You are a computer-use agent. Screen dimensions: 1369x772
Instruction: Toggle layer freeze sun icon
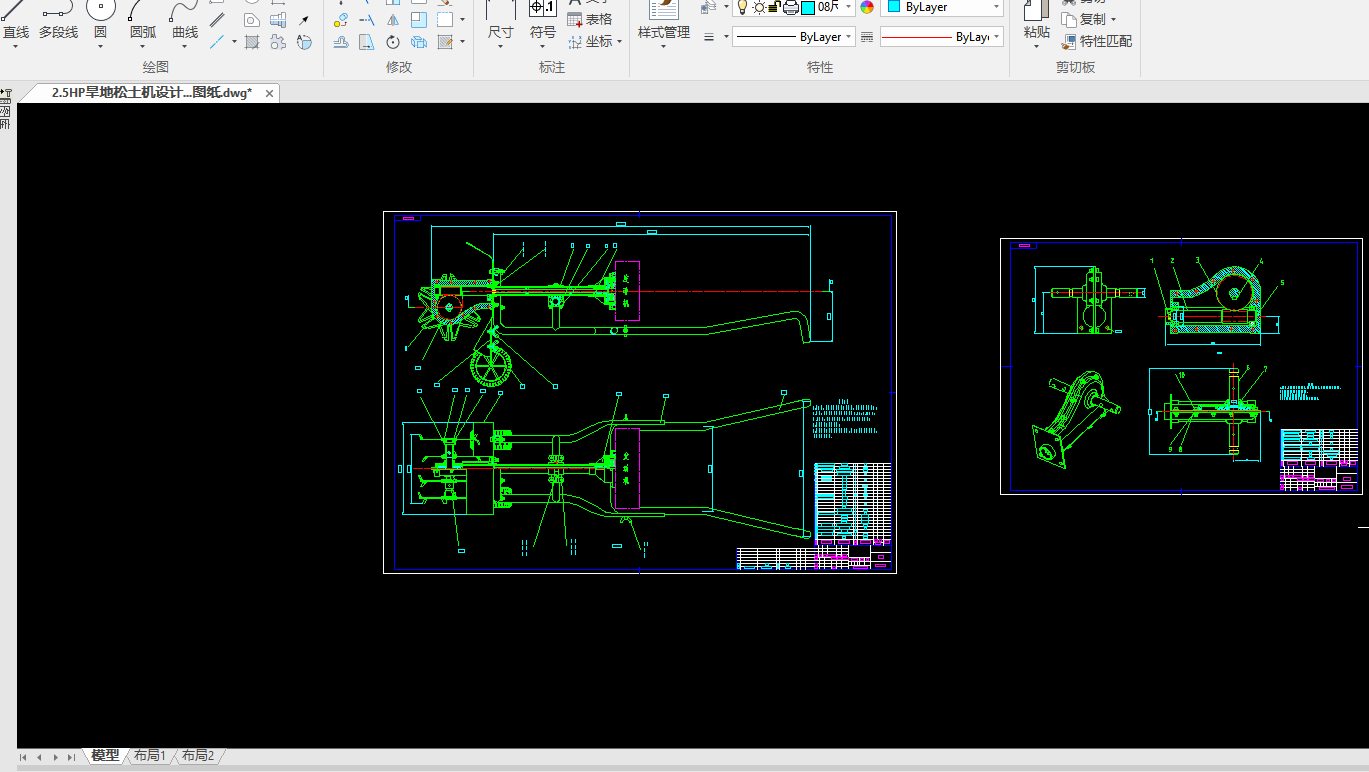[x=759, y=7]
